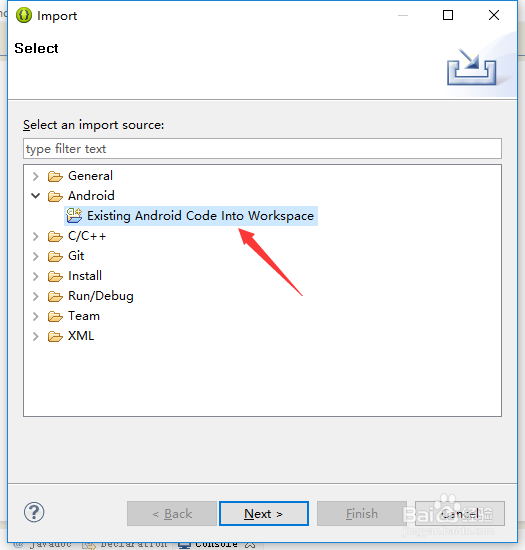Expand the C/C++ category

click(x=35, y=236)
